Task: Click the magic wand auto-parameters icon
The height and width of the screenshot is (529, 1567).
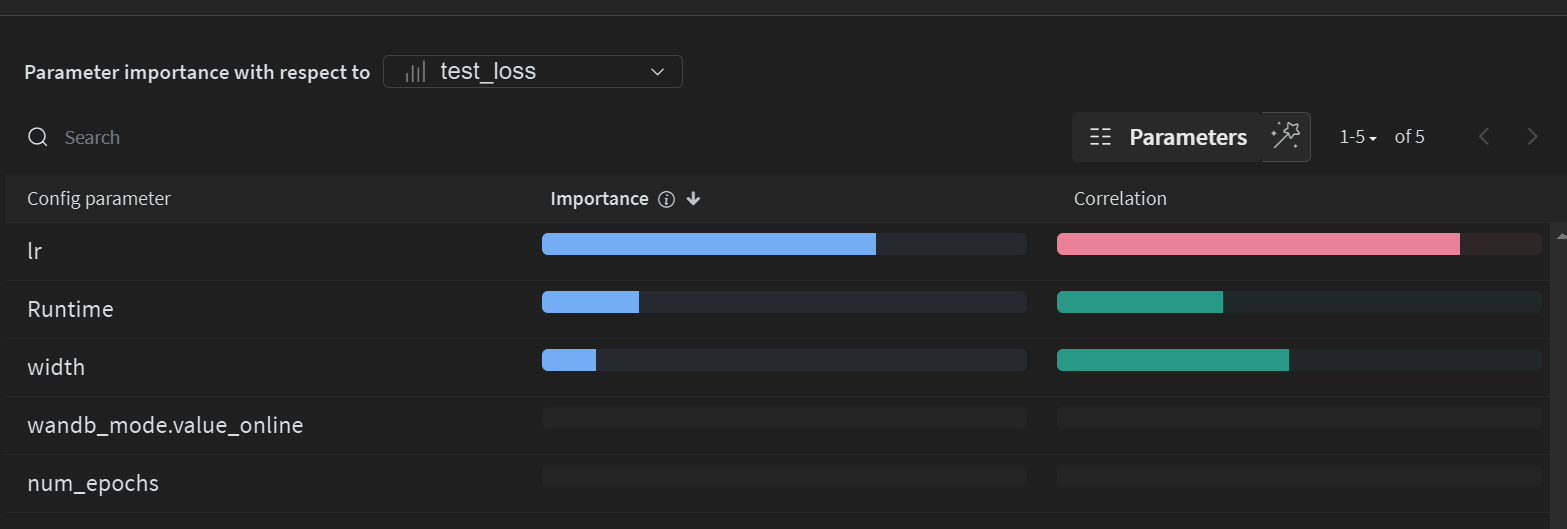Action: pos(1285,137)
